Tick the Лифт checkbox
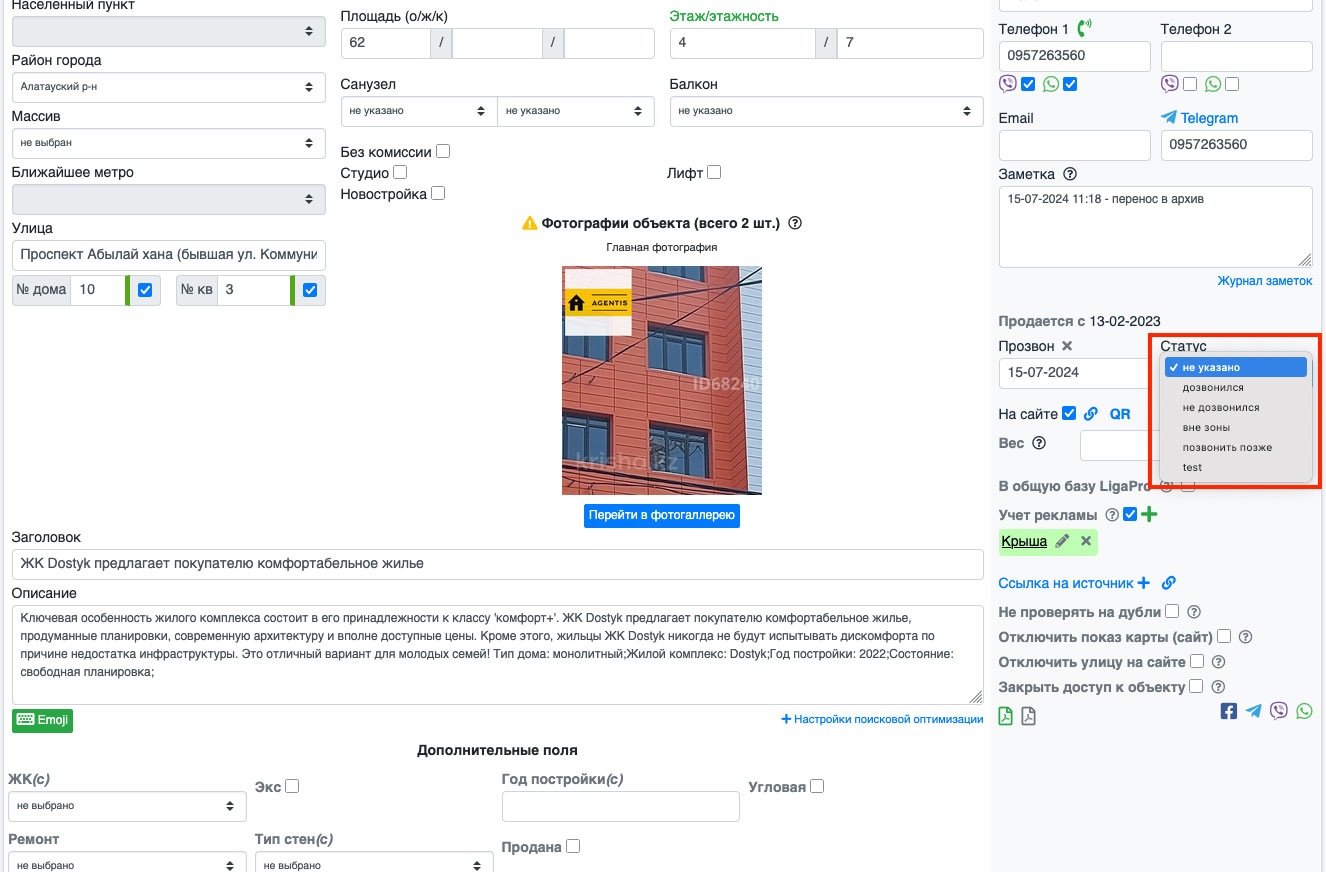Image resolution: width=1326 pixels, height=872 pixels. (714, 172)
